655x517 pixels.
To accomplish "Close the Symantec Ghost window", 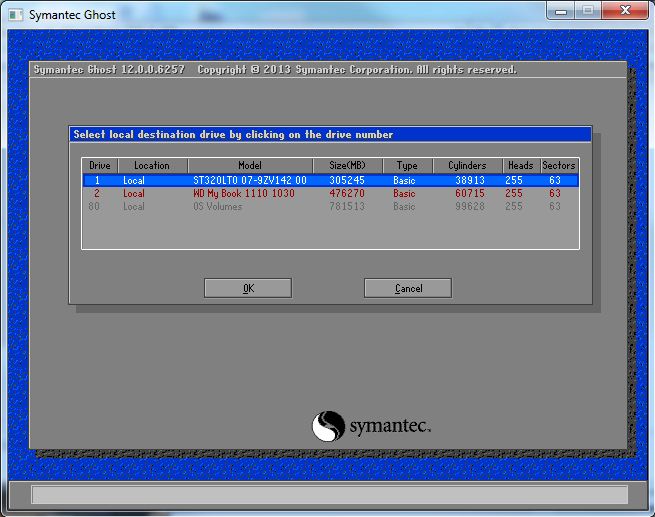I will (x=625, y=10).
